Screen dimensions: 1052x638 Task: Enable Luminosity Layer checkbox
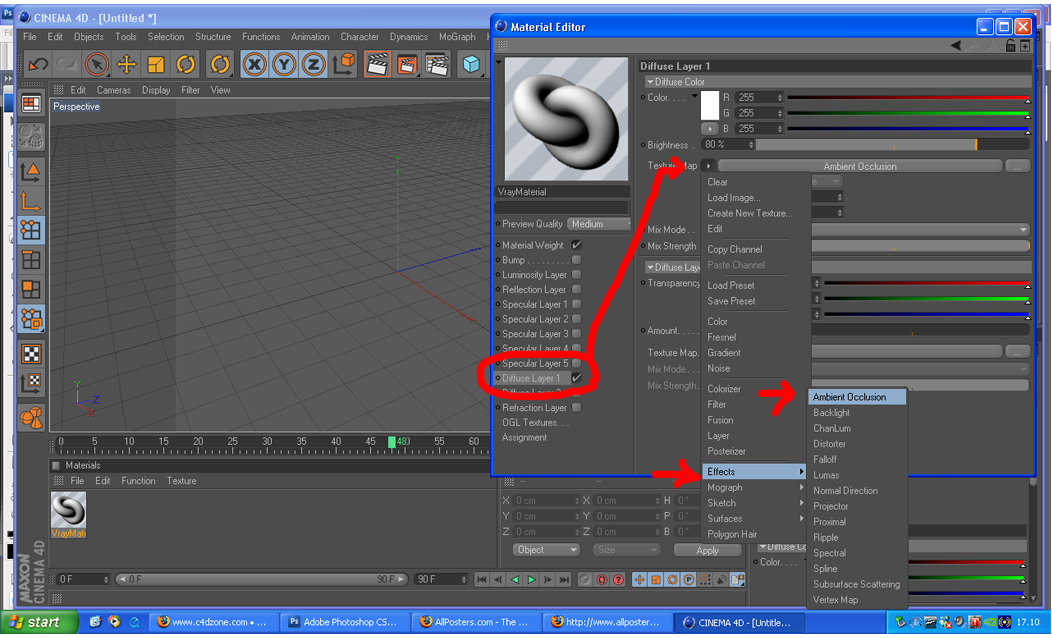click(x=576, y=274)
